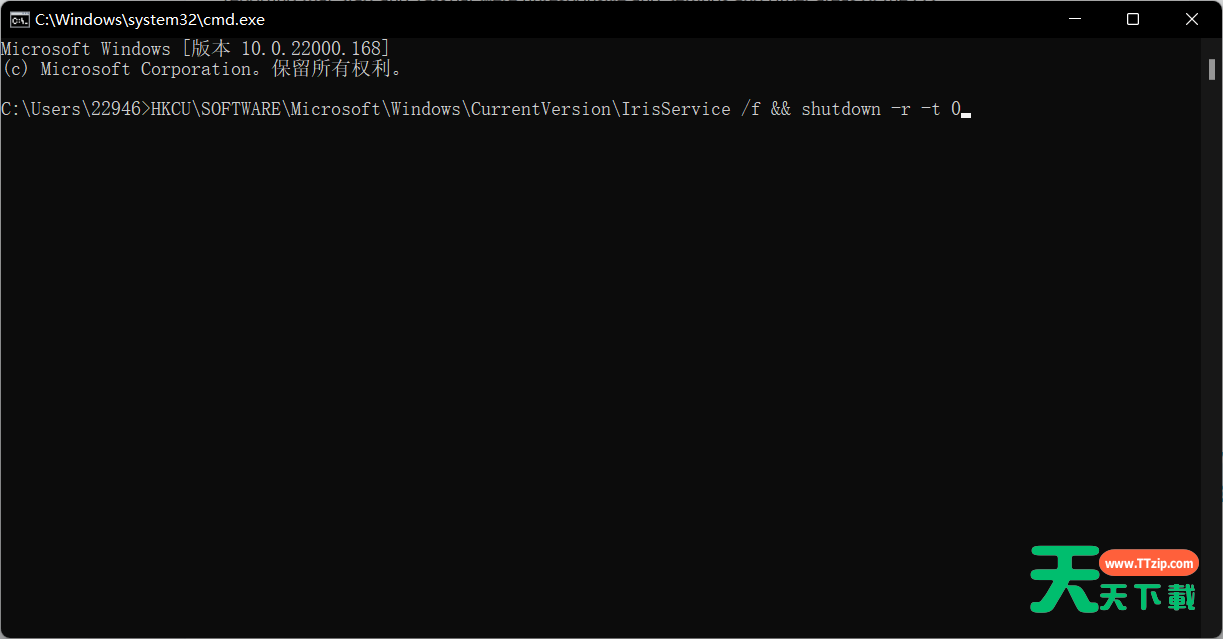This screenshot has height=639, width=1223.
Task: Click the blinking cursor after 0
Action: click(x=966, y=112)
